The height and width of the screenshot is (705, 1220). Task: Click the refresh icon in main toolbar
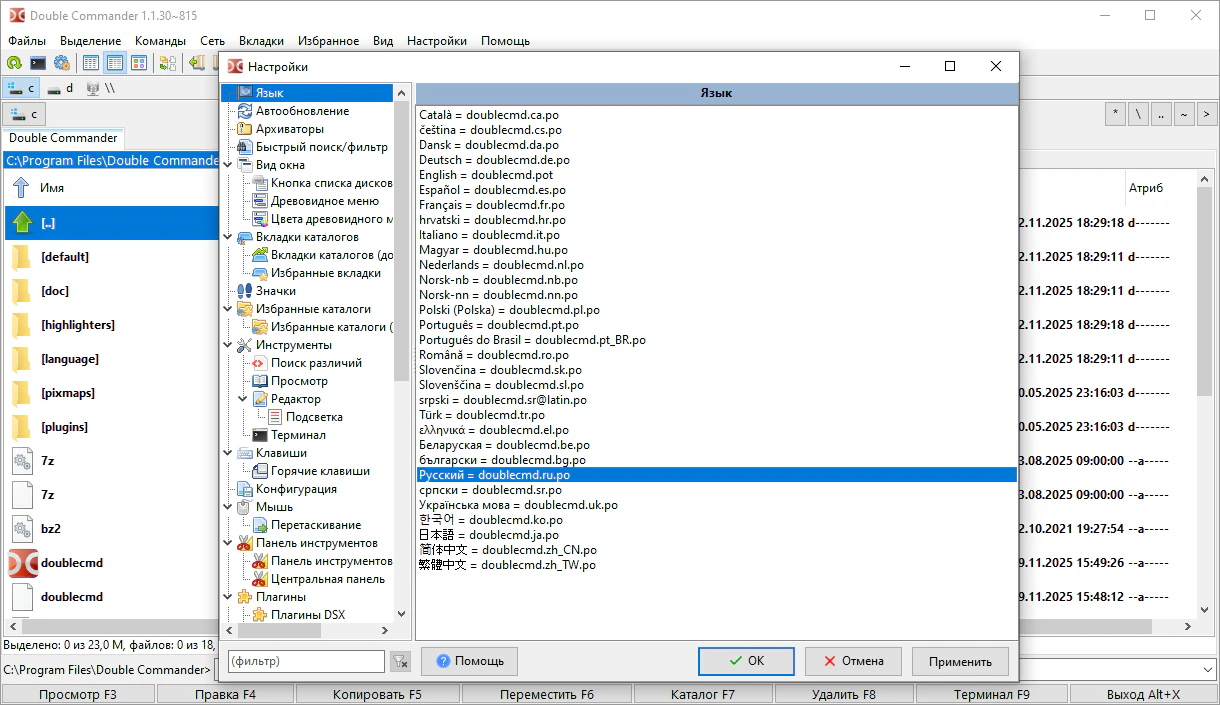14,63
